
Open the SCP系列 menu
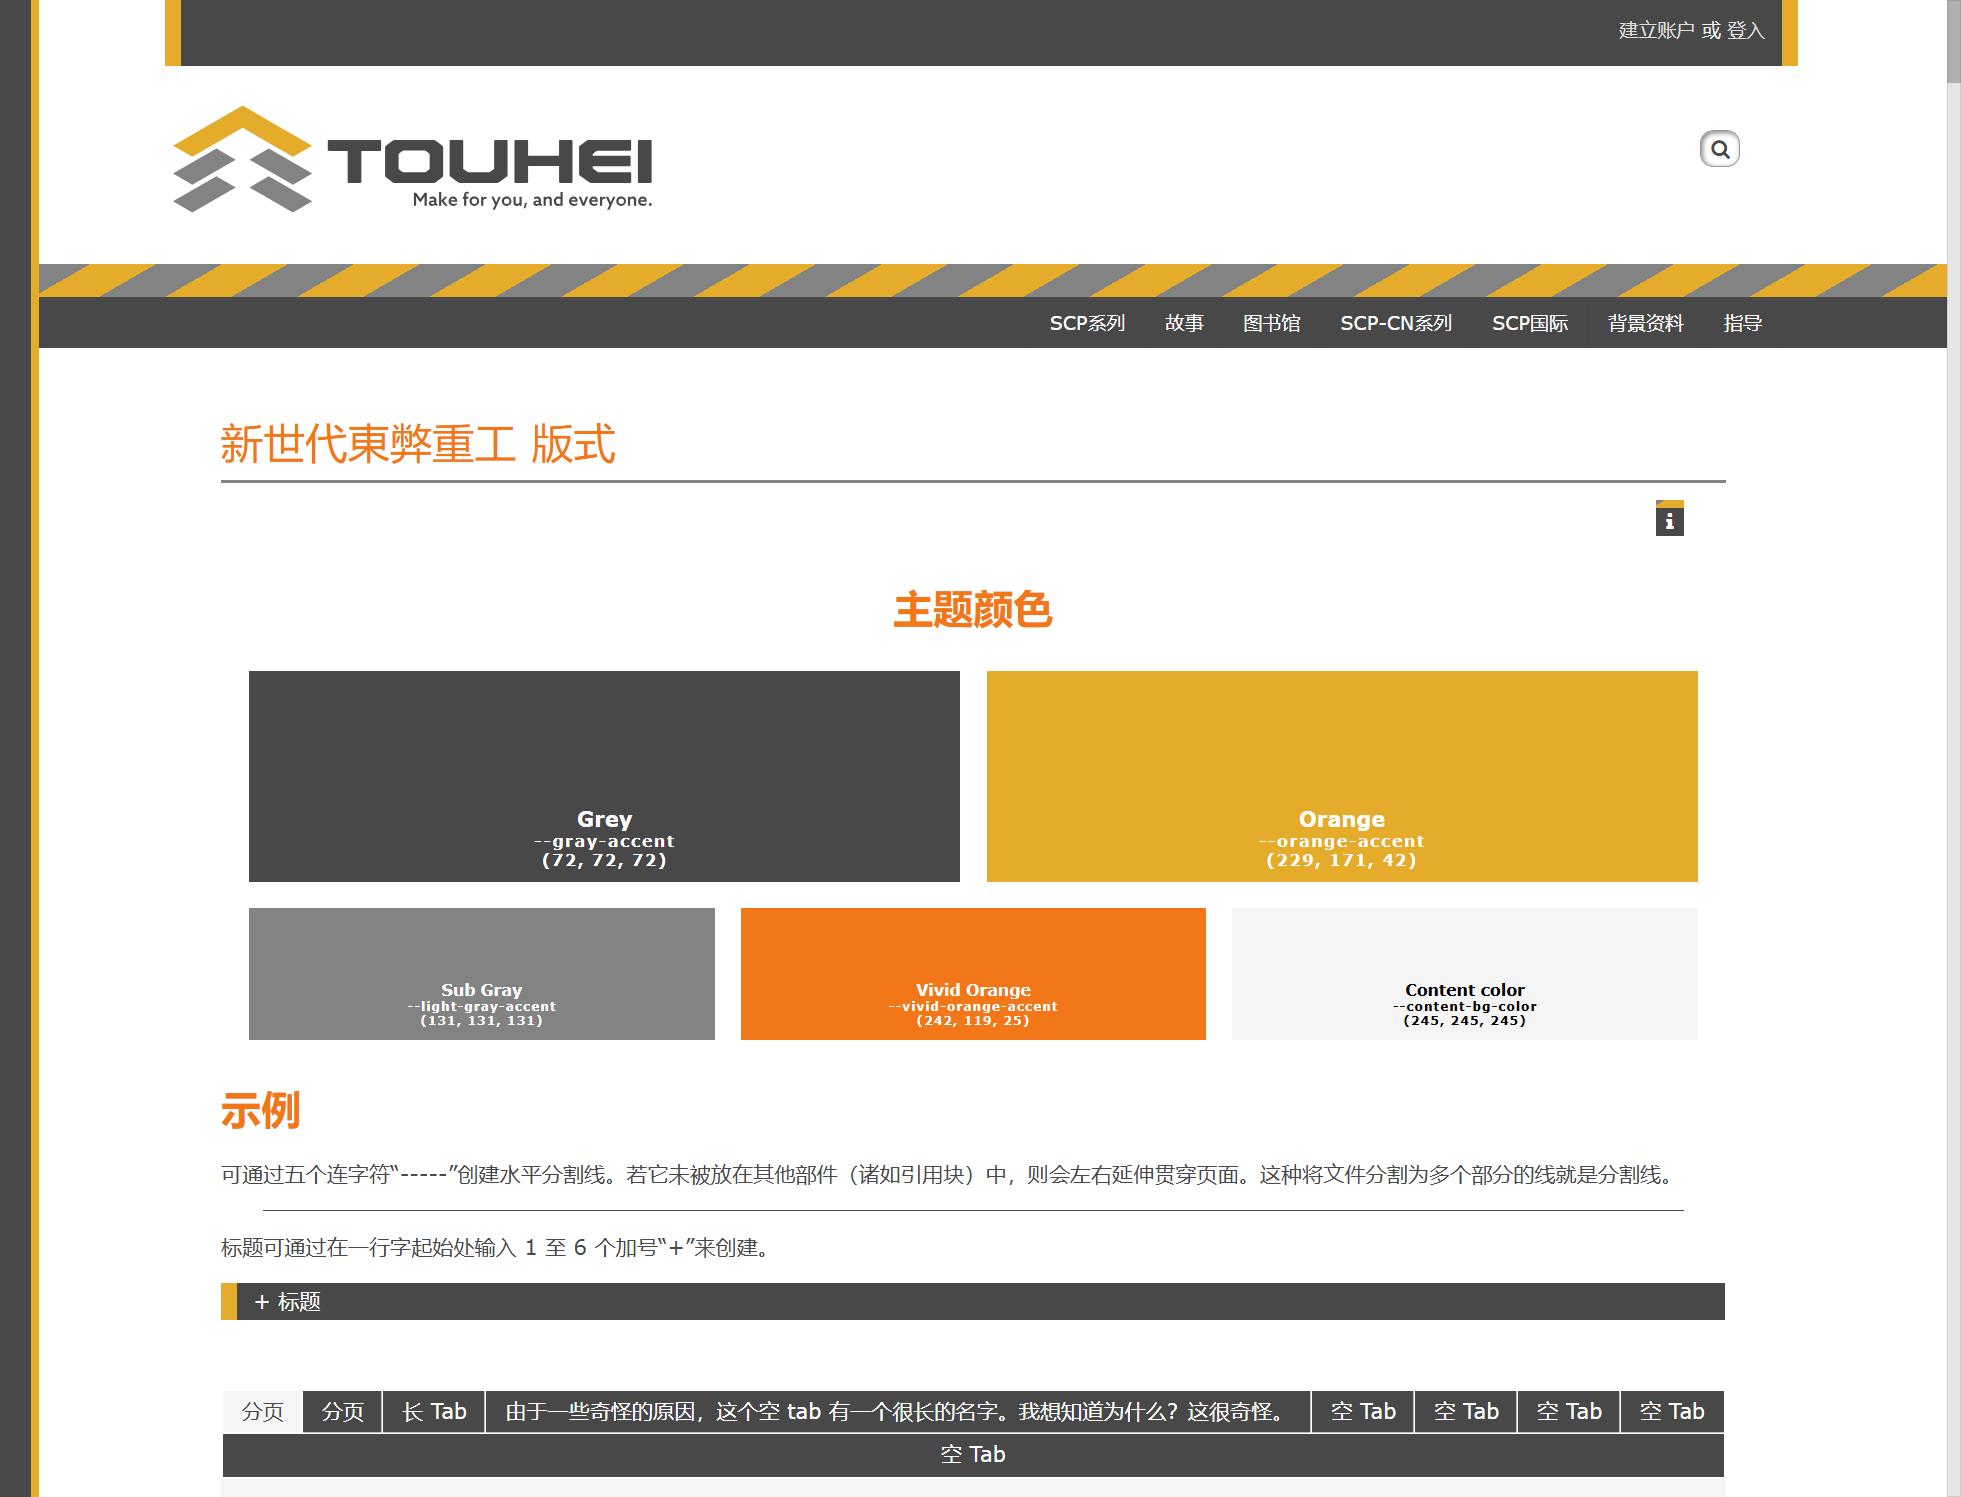point(1087,323)
